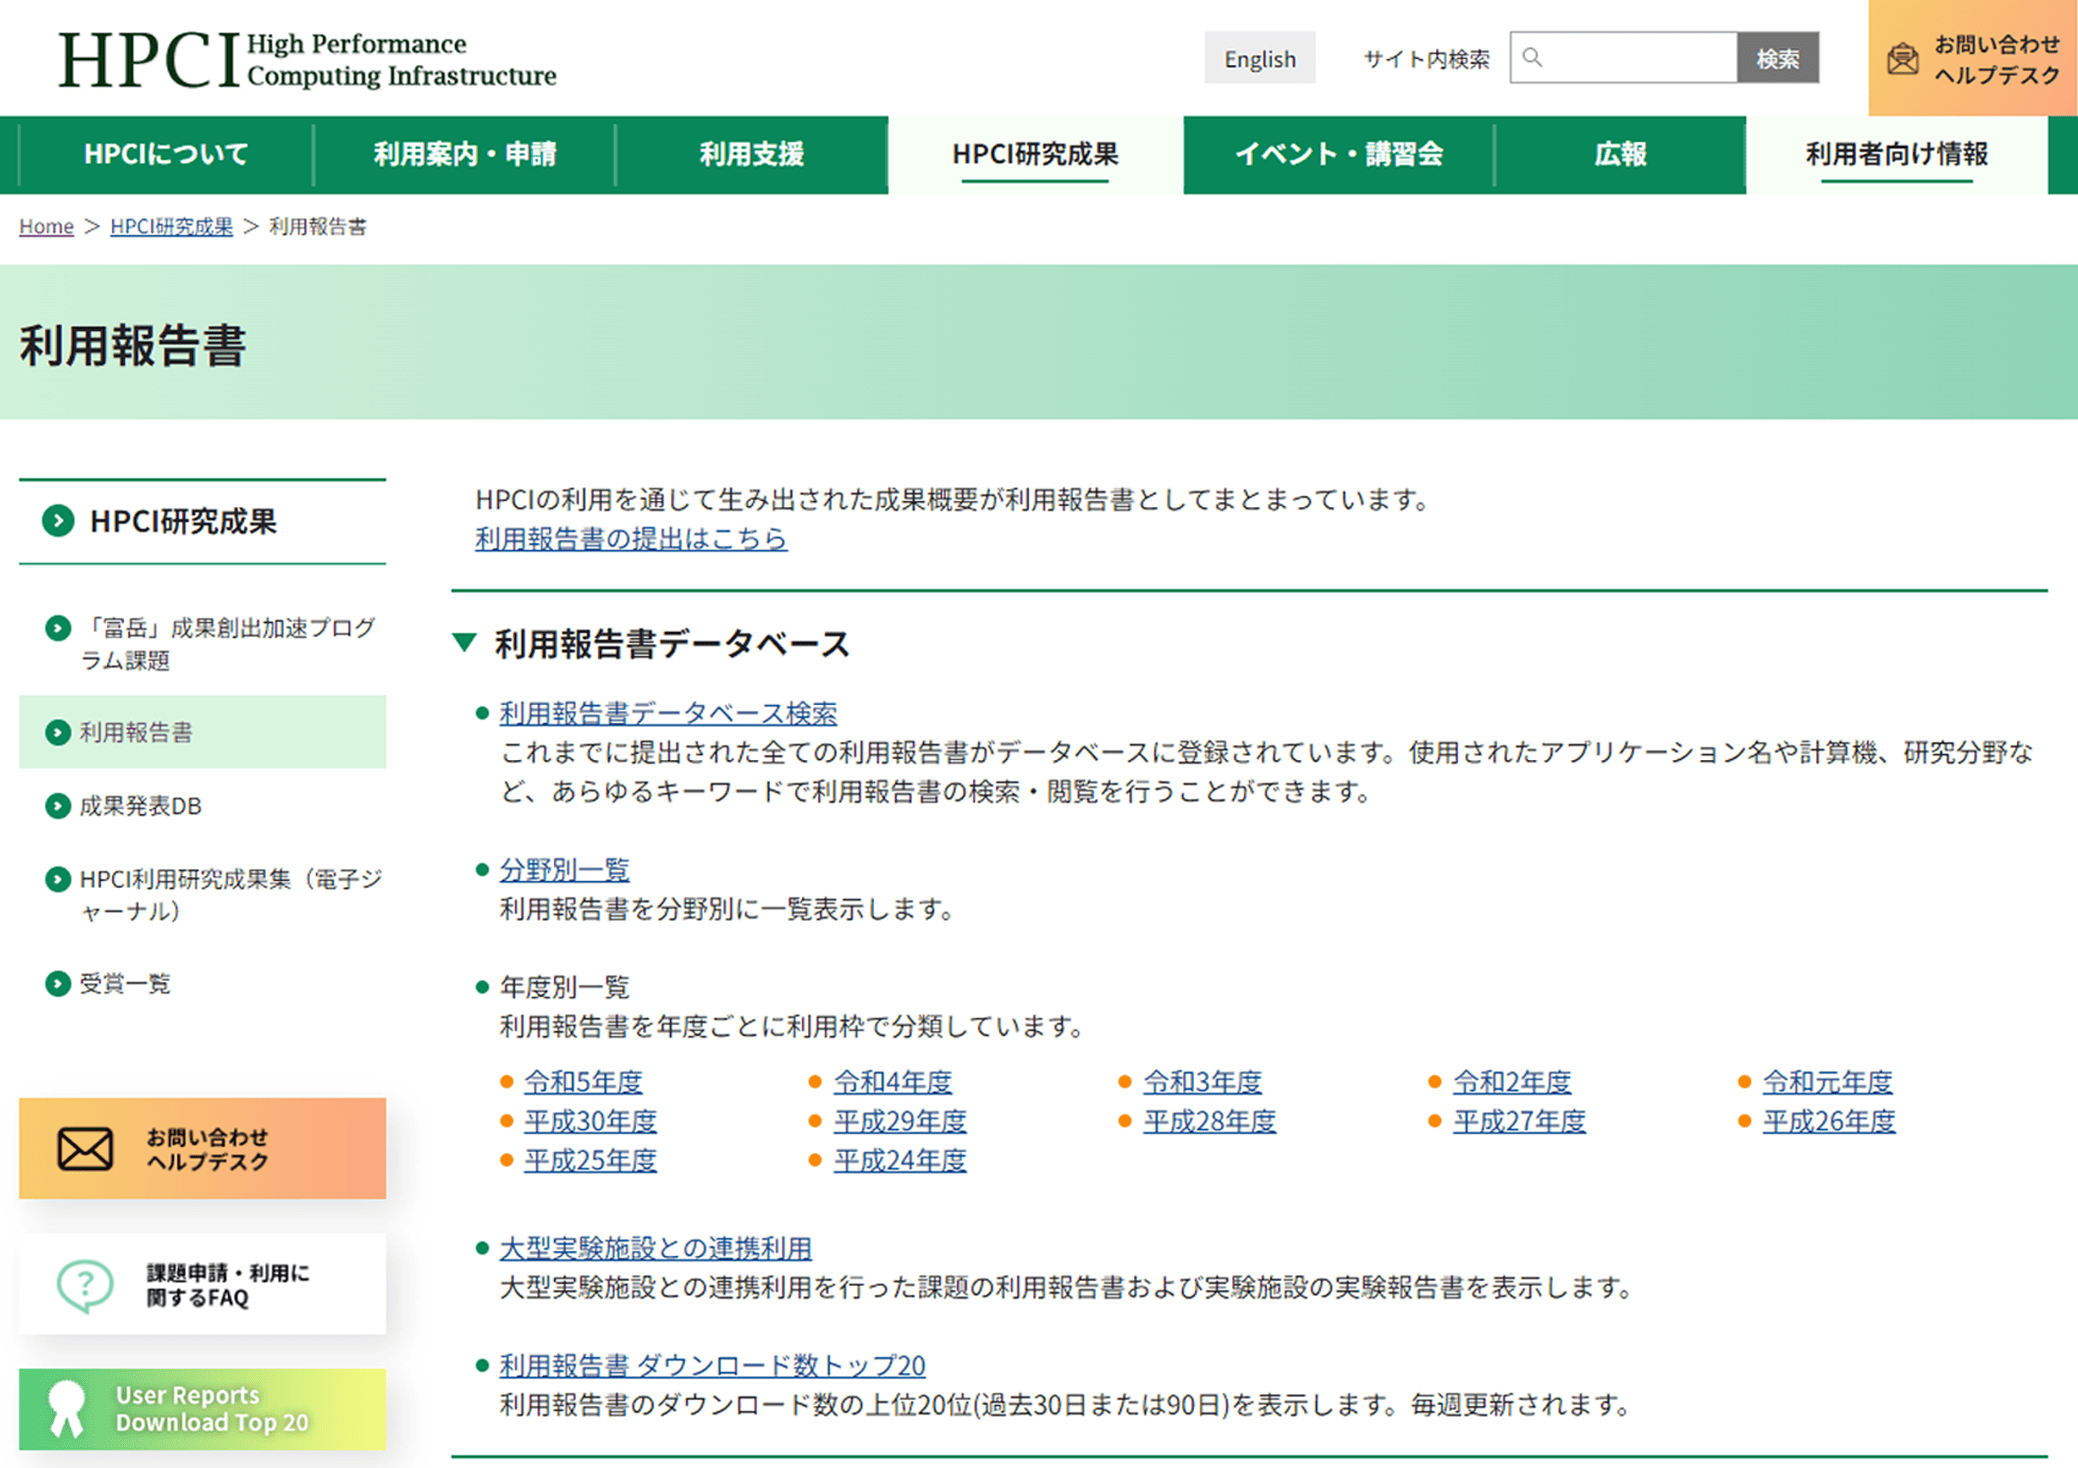2078x1468 pixels.
Task: Click the ribbon award icon on Download Top 20 banner
Action: click(67, 1408)
